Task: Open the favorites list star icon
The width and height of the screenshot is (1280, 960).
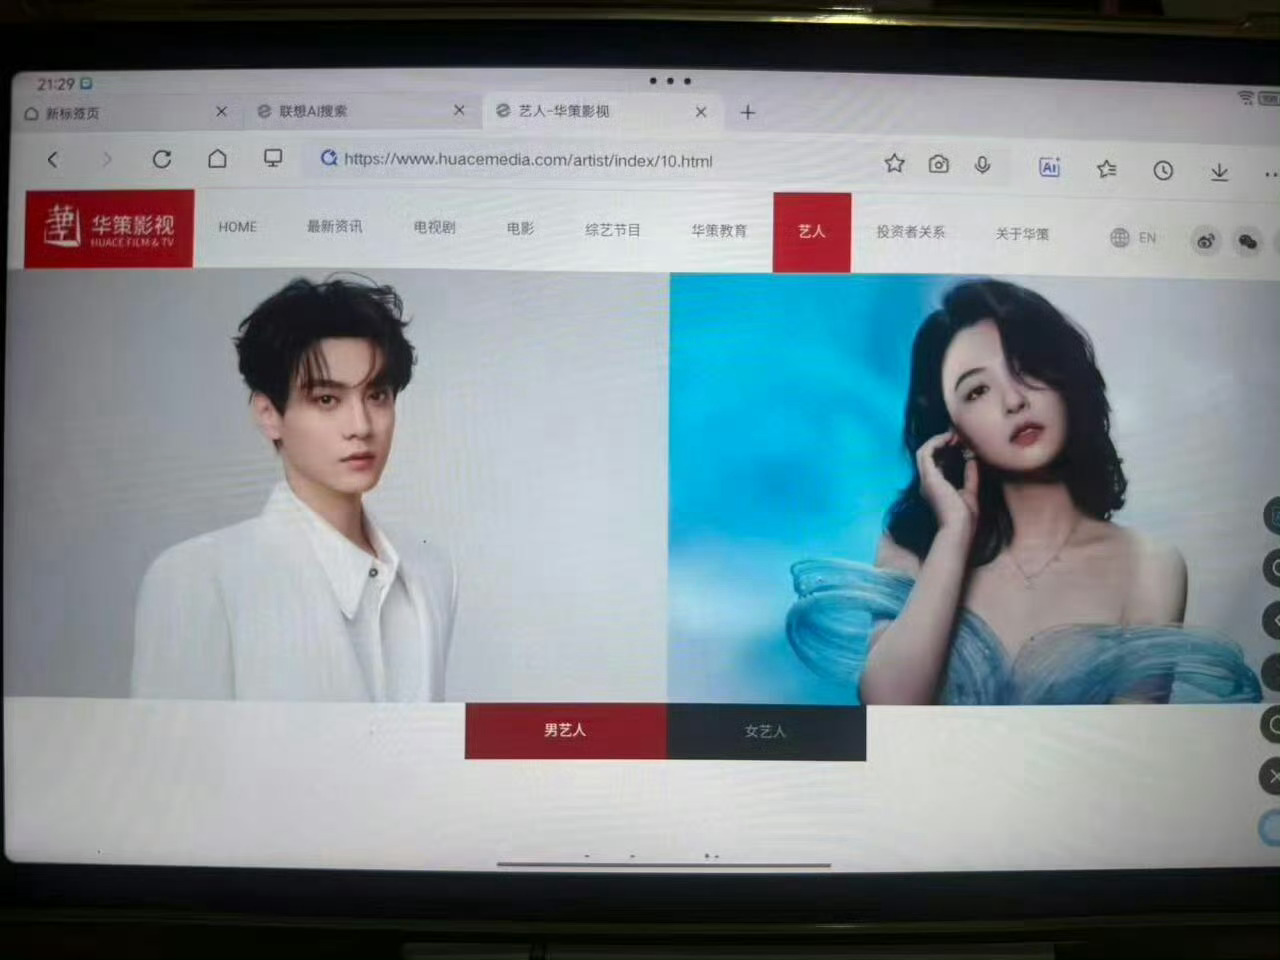Action: pos(1106,169)
